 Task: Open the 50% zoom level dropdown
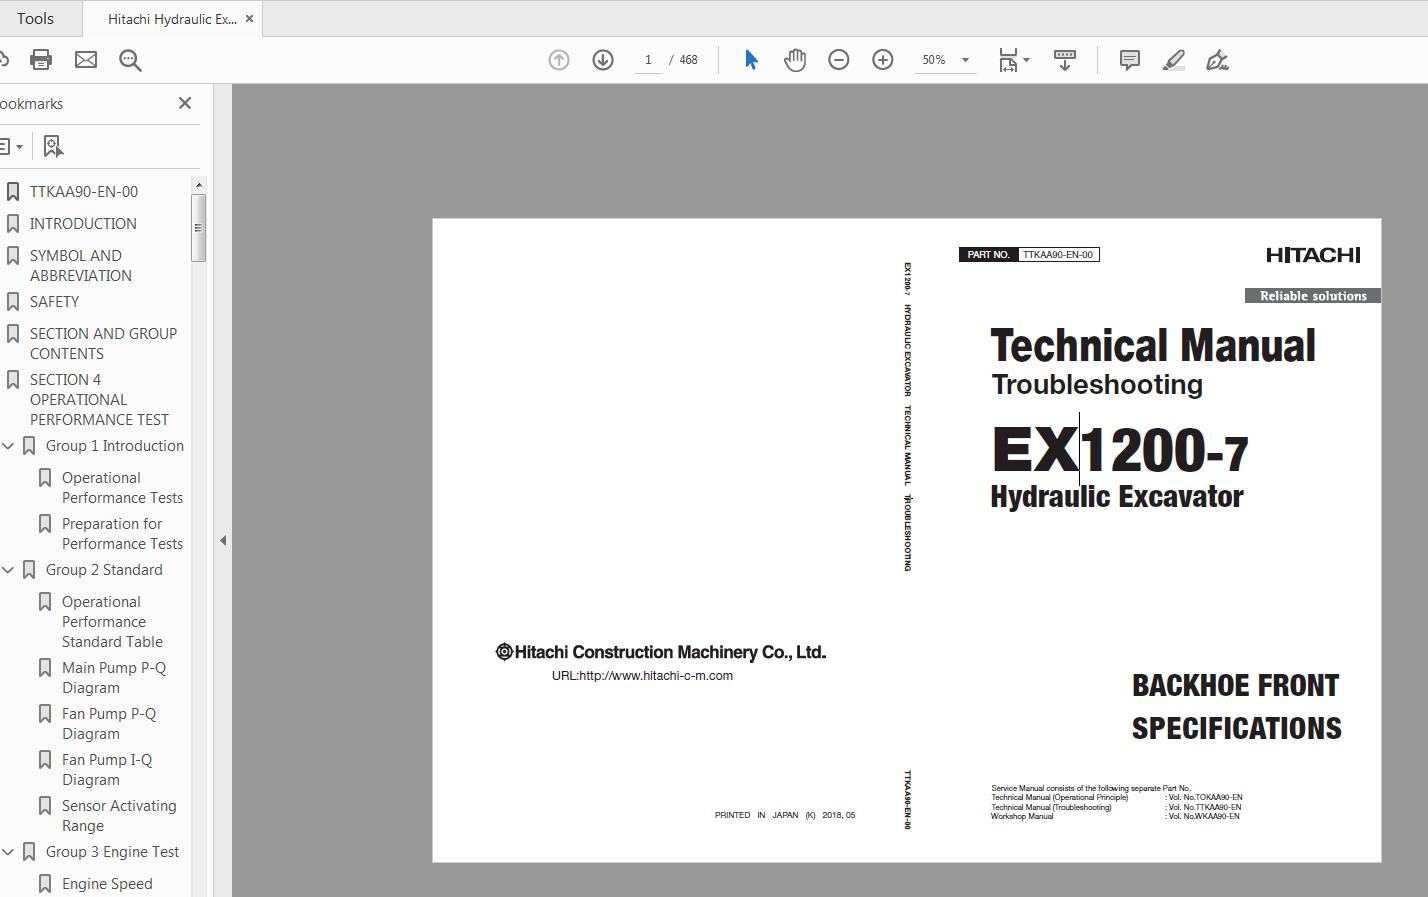click(x=965, y=60)
